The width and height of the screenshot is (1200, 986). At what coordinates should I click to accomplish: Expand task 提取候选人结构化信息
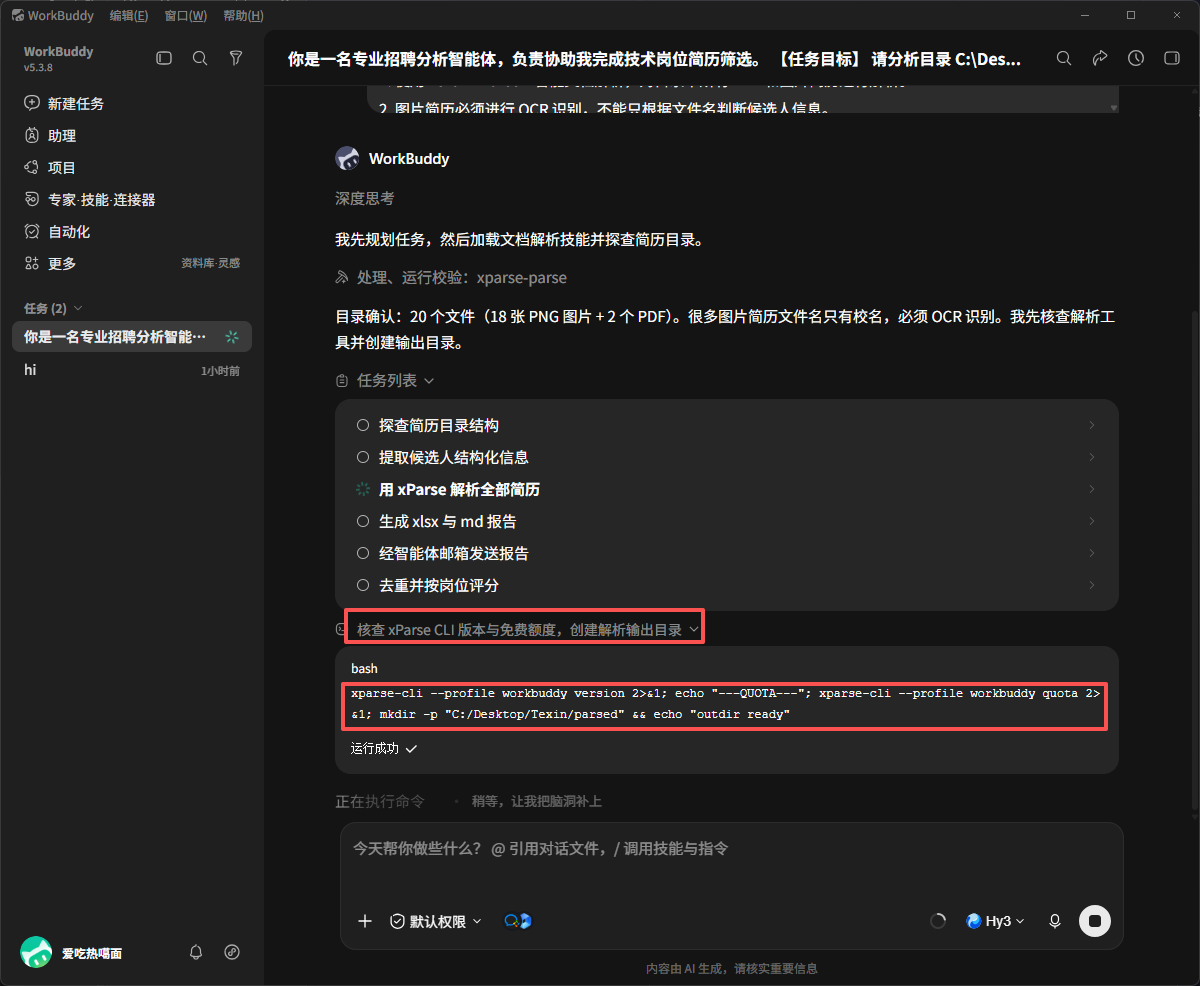tap(727, 457)
